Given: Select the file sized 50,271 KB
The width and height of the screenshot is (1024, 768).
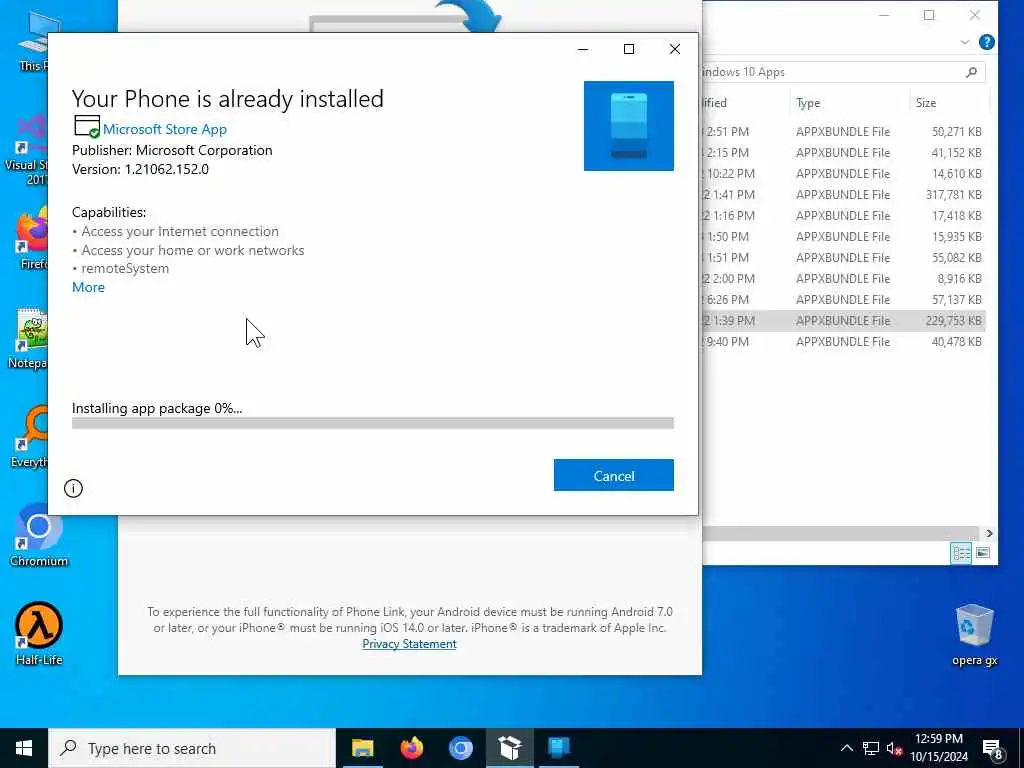Looking at the screenshot, I should point(844,131).
